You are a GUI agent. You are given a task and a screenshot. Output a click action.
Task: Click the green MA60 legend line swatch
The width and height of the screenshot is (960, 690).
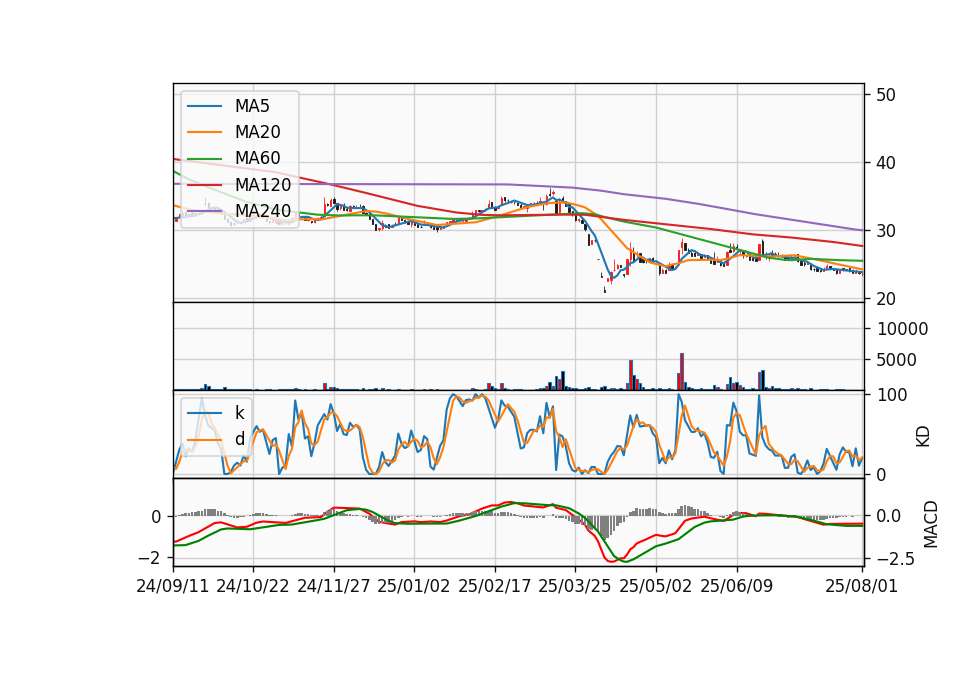[x=204, y=159]
